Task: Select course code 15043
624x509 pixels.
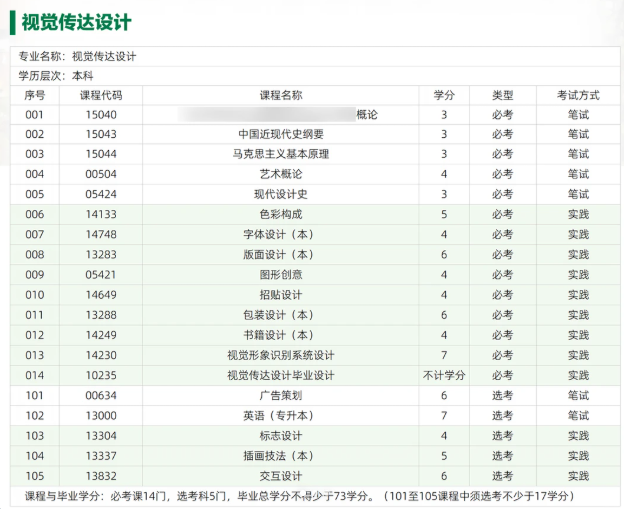Action: click(x=101, y=134)
